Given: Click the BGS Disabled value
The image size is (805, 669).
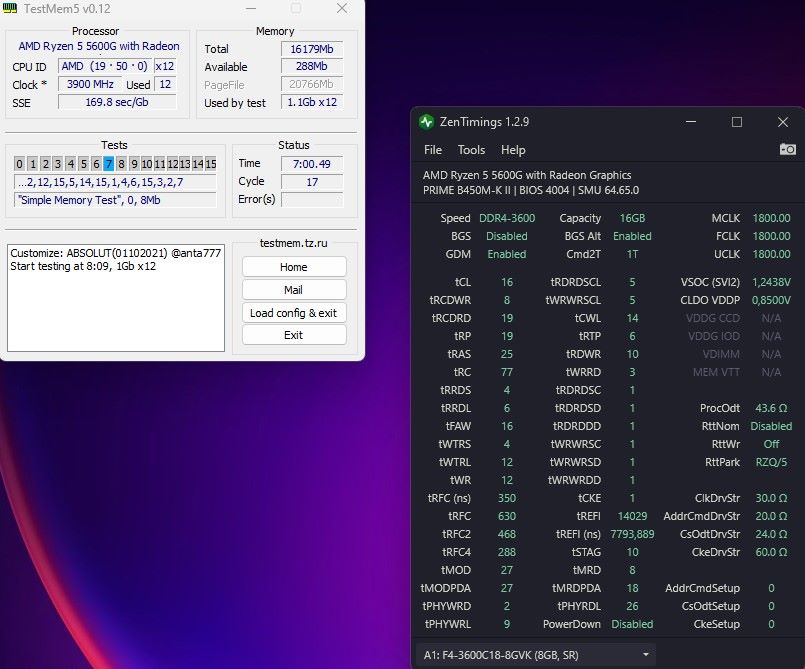Looking at the screenshot, I should pyautogui.click(x=507, y=236).
